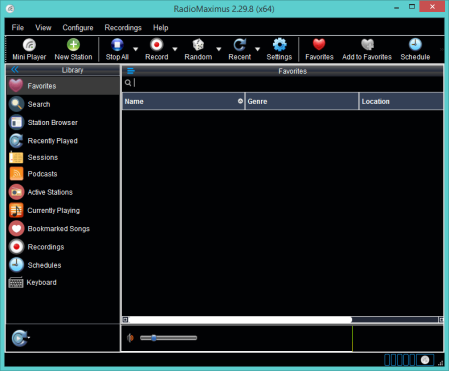The image size is (449, 371).
Task: Click the Recent toolbar button
Action: [239, 49]
